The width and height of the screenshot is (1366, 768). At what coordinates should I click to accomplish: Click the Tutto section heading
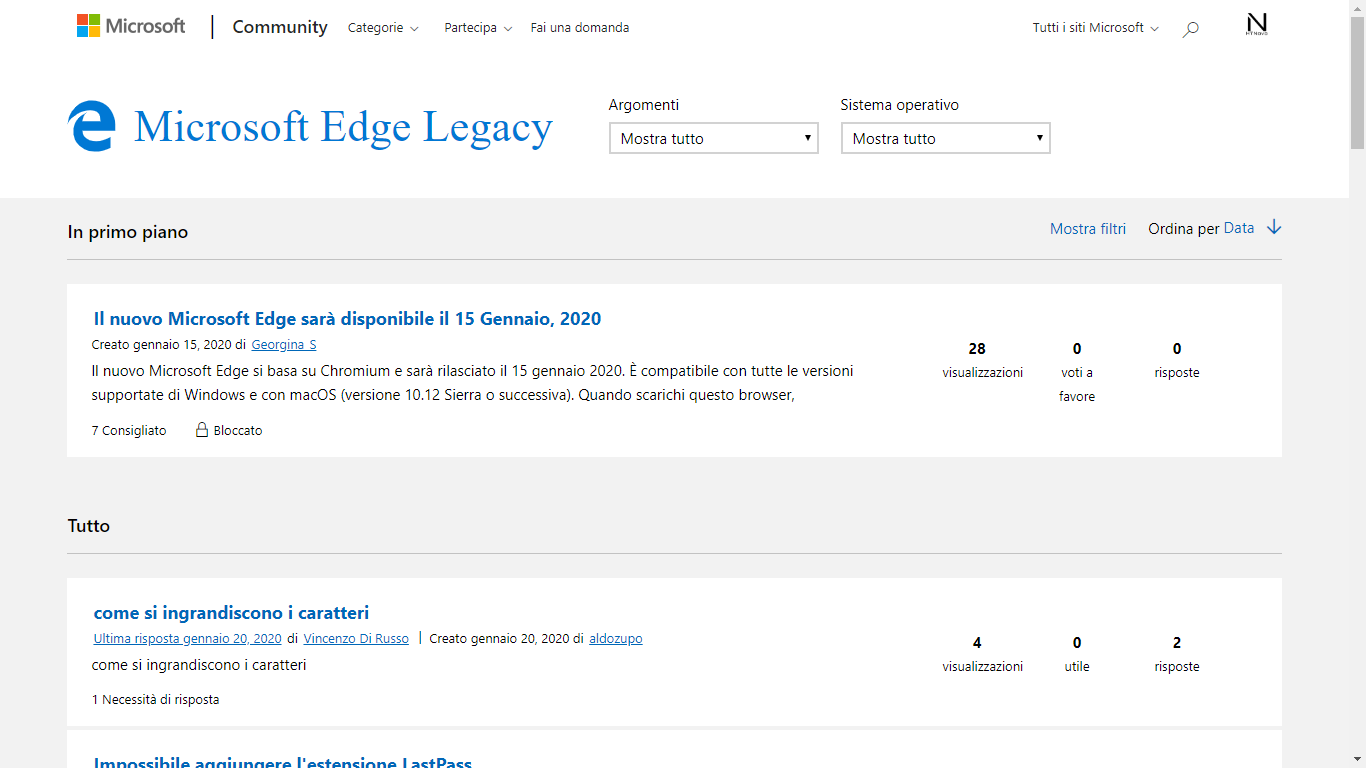coord(89,526)
